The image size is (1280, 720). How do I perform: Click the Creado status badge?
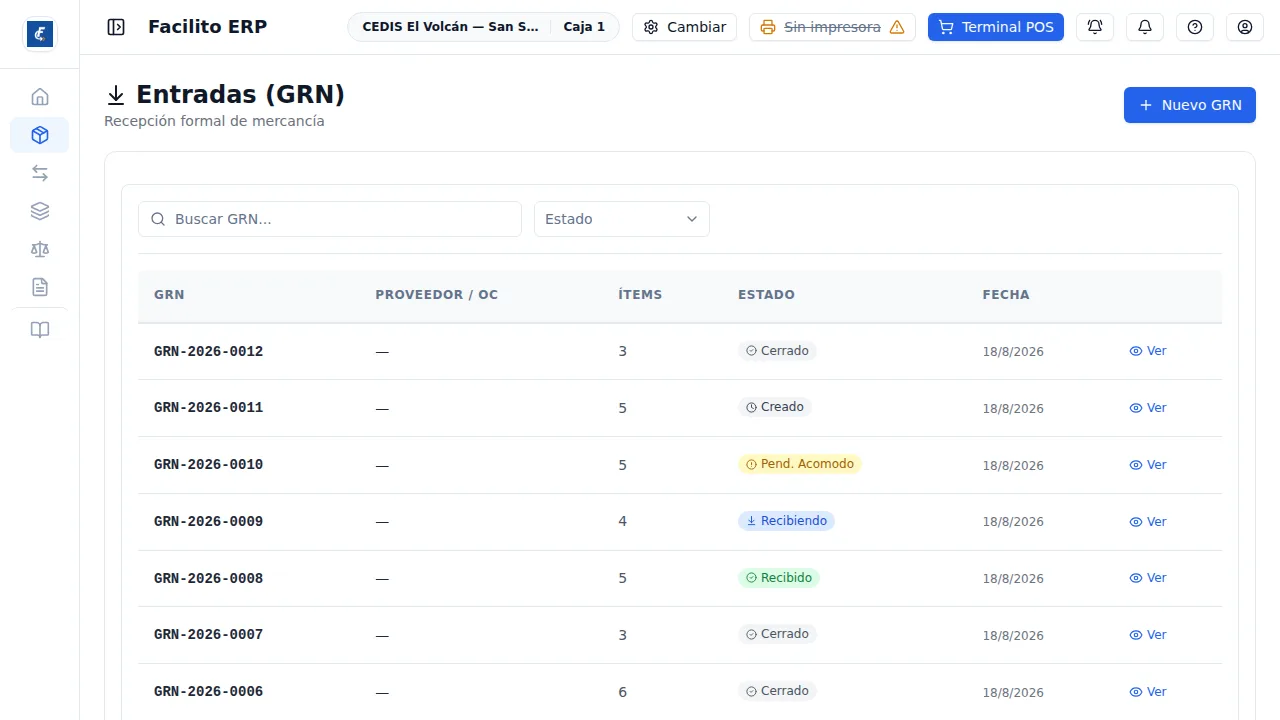775,407
